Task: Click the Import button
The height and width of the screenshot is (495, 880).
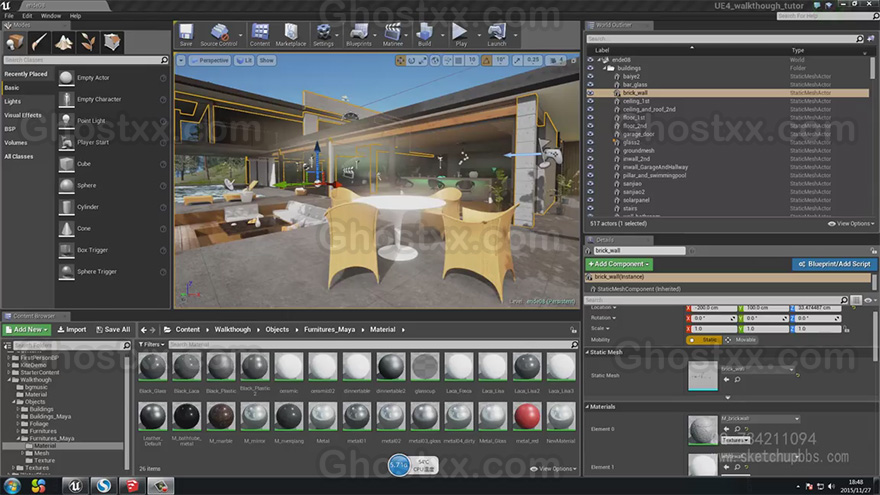Action: [72, 330]
